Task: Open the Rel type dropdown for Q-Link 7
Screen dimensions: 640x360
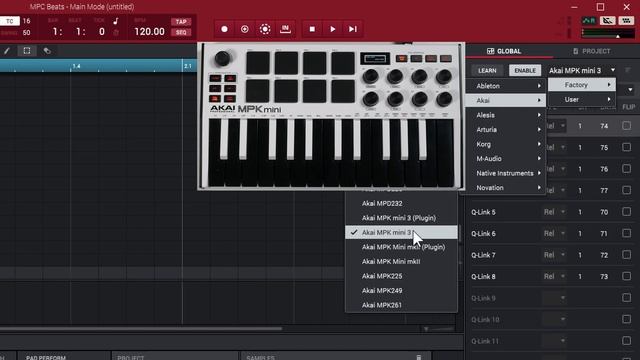Action: (x=554, y=255)
